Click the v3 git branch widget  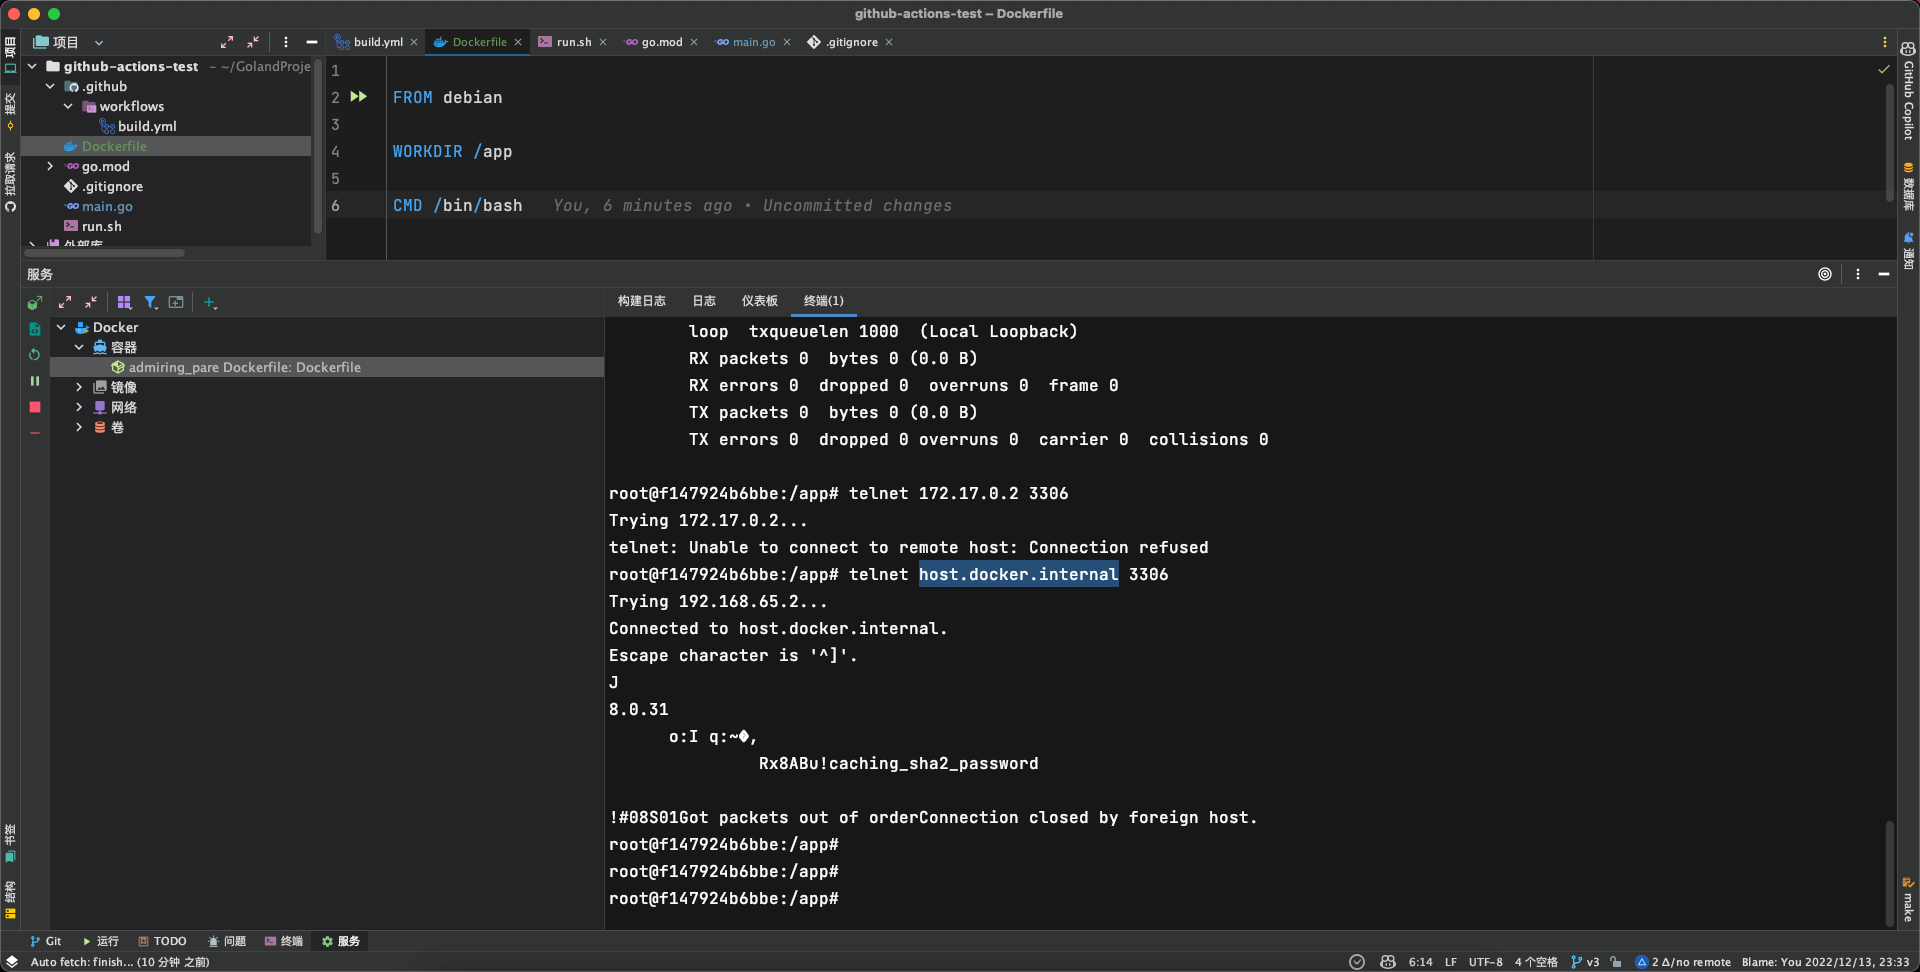coord(1585,962)
